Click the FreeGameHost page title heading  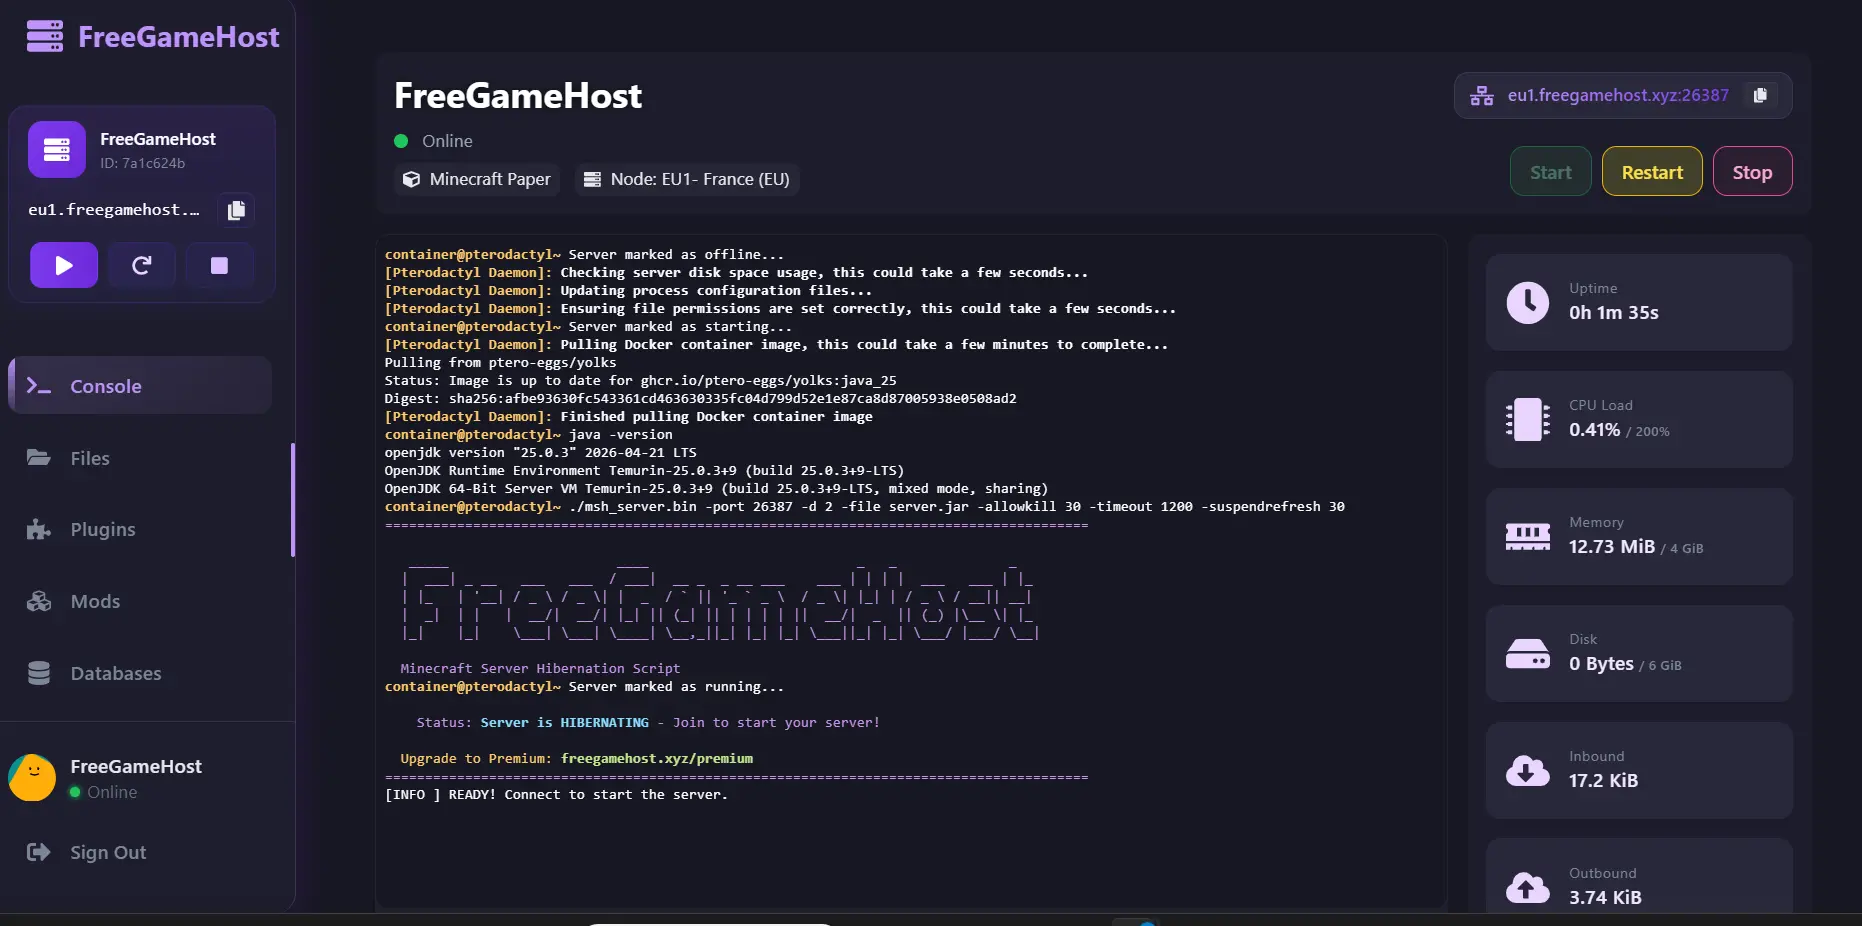pyautogui.click(x=518, y=96)
